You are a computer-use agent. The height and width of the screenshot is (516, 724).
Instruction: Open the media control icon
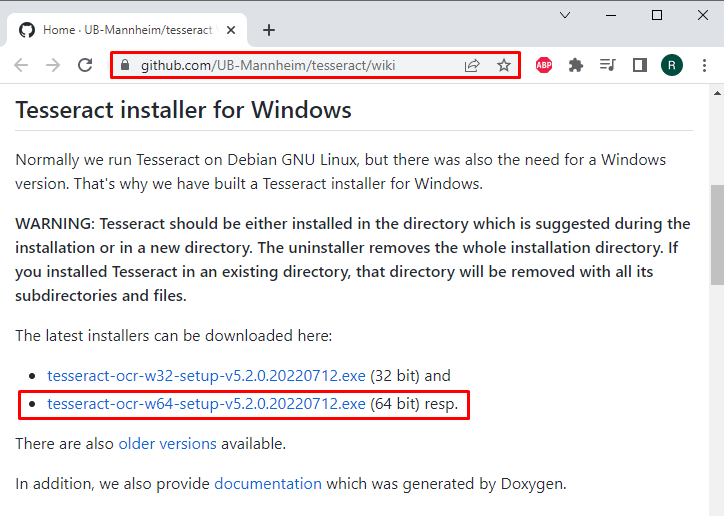point(608,65)
